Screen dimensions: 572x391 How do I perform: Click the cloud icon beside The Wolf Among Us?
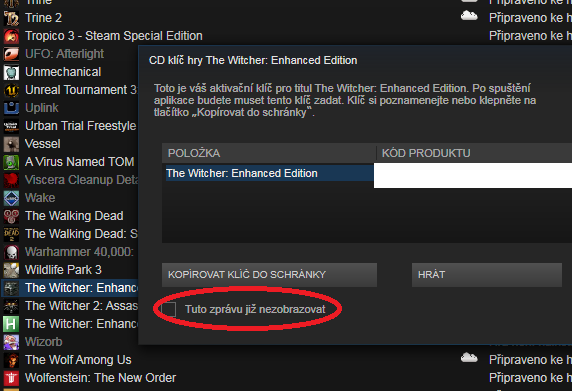tap(469, 357)
